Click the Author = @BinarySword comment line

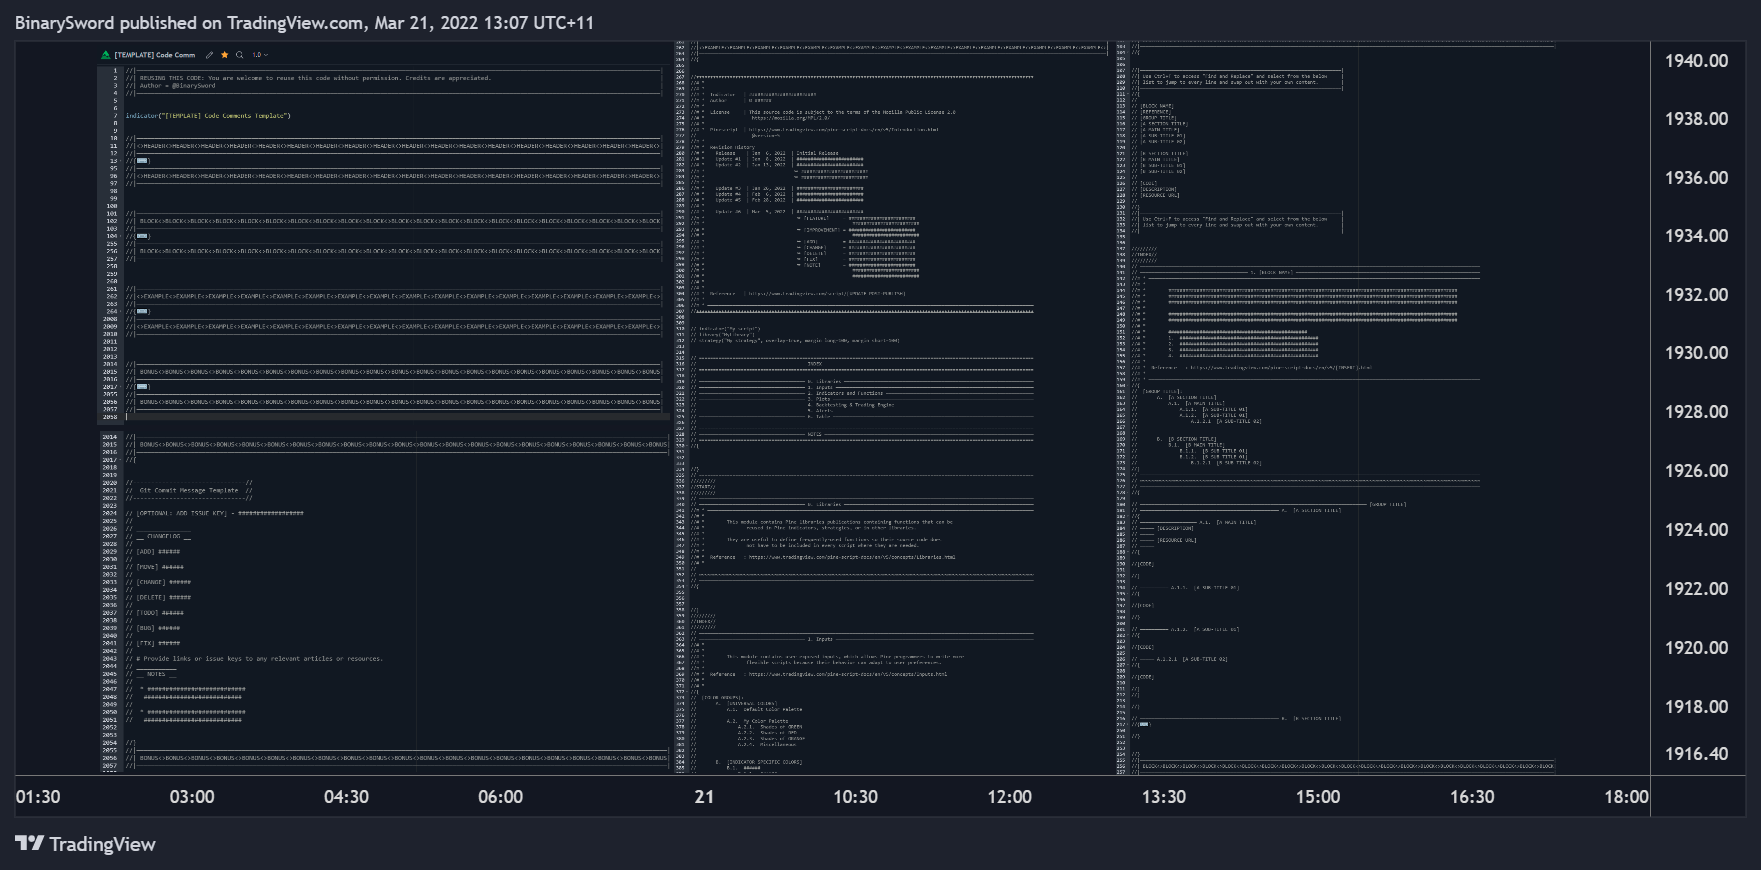coord(170,86)
